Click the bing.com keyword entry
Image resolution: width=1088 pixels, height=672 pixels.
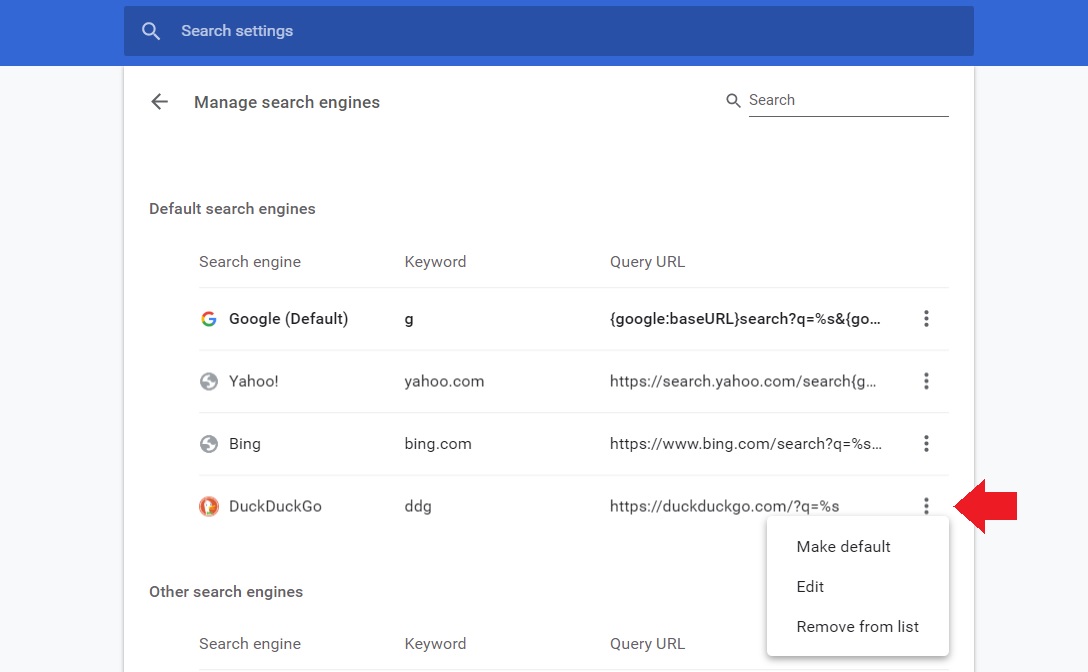437,444
